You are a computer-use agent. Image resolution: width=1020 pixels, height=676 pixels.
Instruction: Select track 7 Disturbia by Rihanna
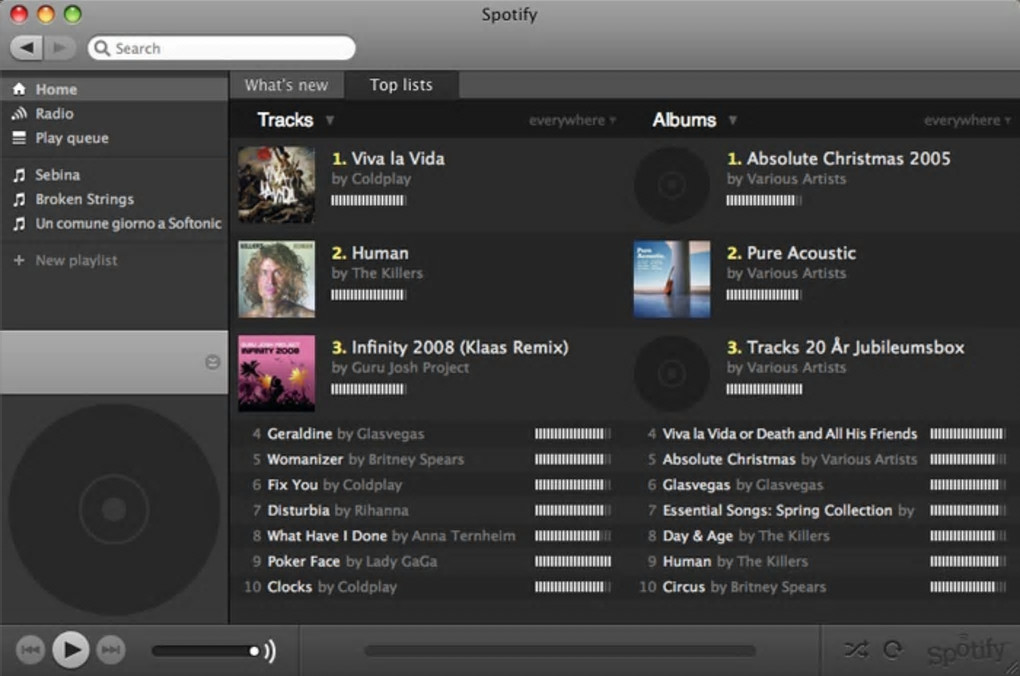click(x=429, y=510)
